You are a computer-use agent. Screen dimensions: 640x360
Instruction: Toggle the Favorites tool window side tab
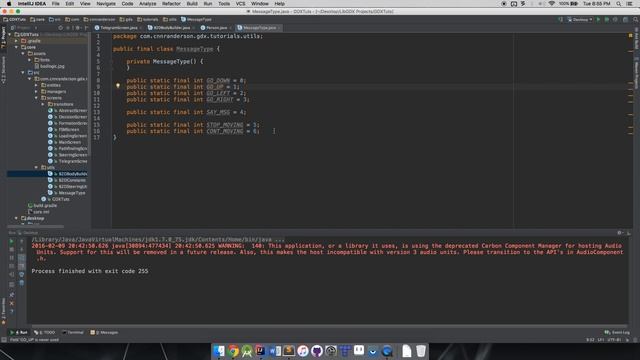[x=3, y=310]
